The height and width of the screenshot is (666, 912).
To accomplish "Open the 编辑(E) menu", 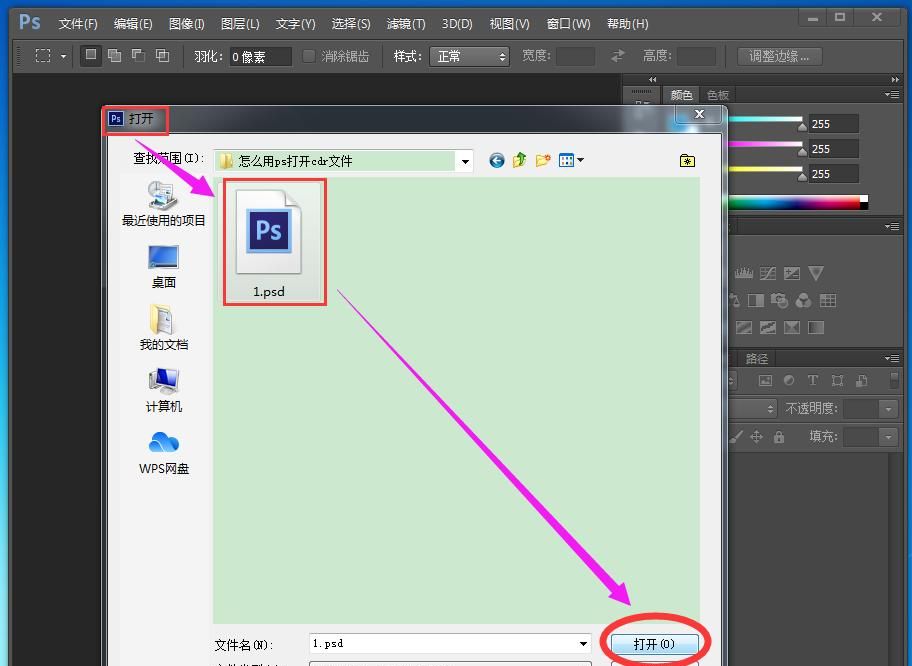I will coord(133,24).
